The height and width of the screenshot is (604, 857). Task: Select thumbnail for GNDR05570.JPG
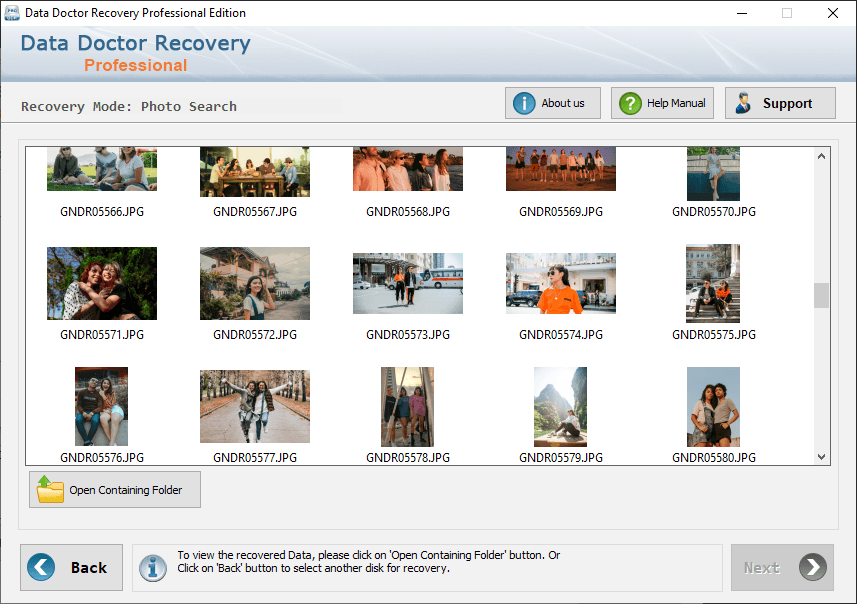click(713, 174)
